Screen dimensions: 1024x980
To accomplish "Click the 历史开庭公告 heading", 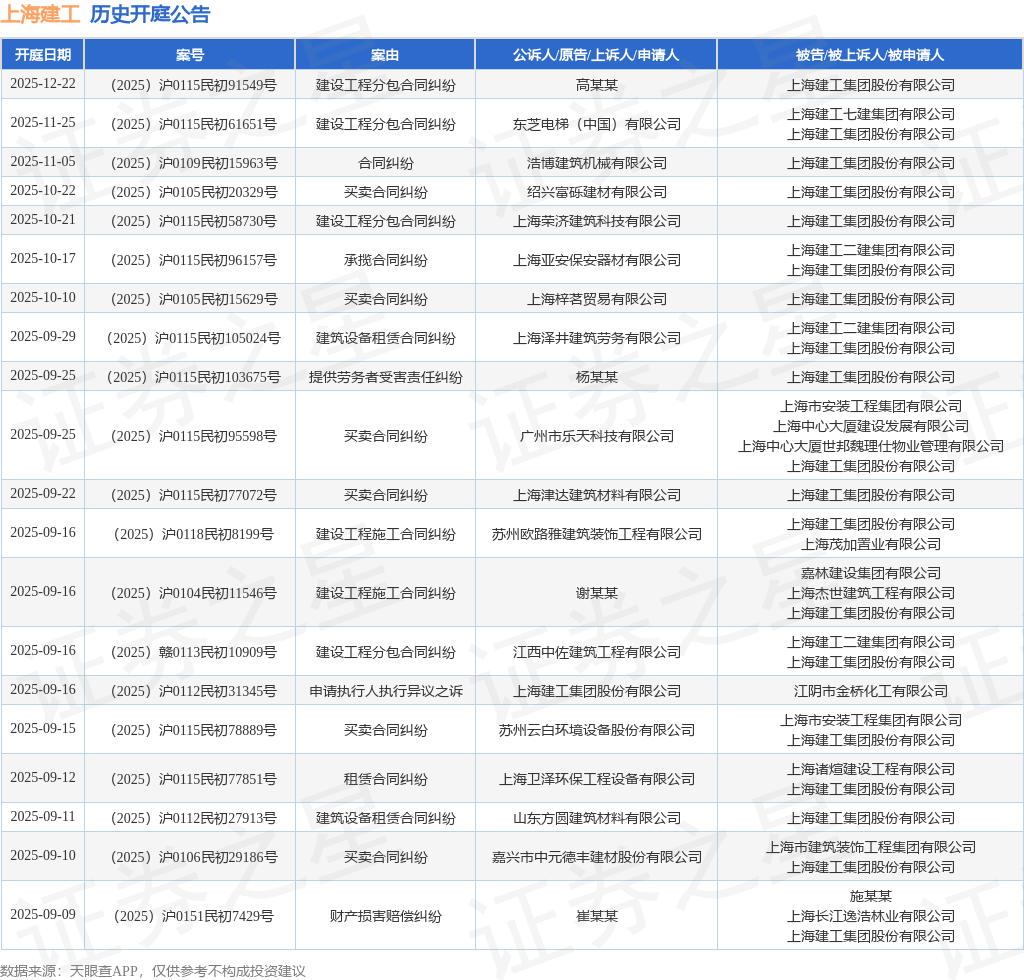I will (x=150, y=14).
